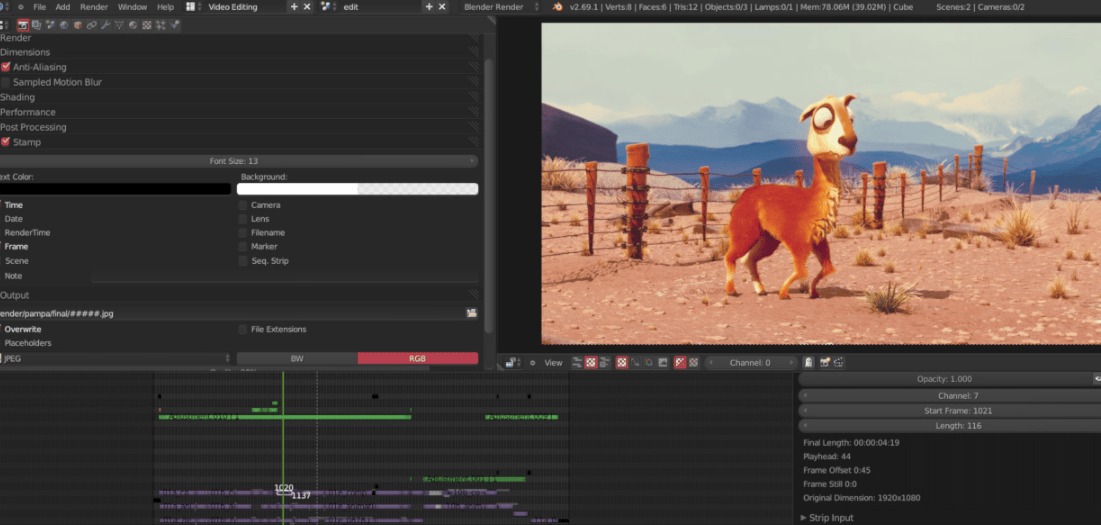
Task: Open the File menu
Action: coord(39,7)
